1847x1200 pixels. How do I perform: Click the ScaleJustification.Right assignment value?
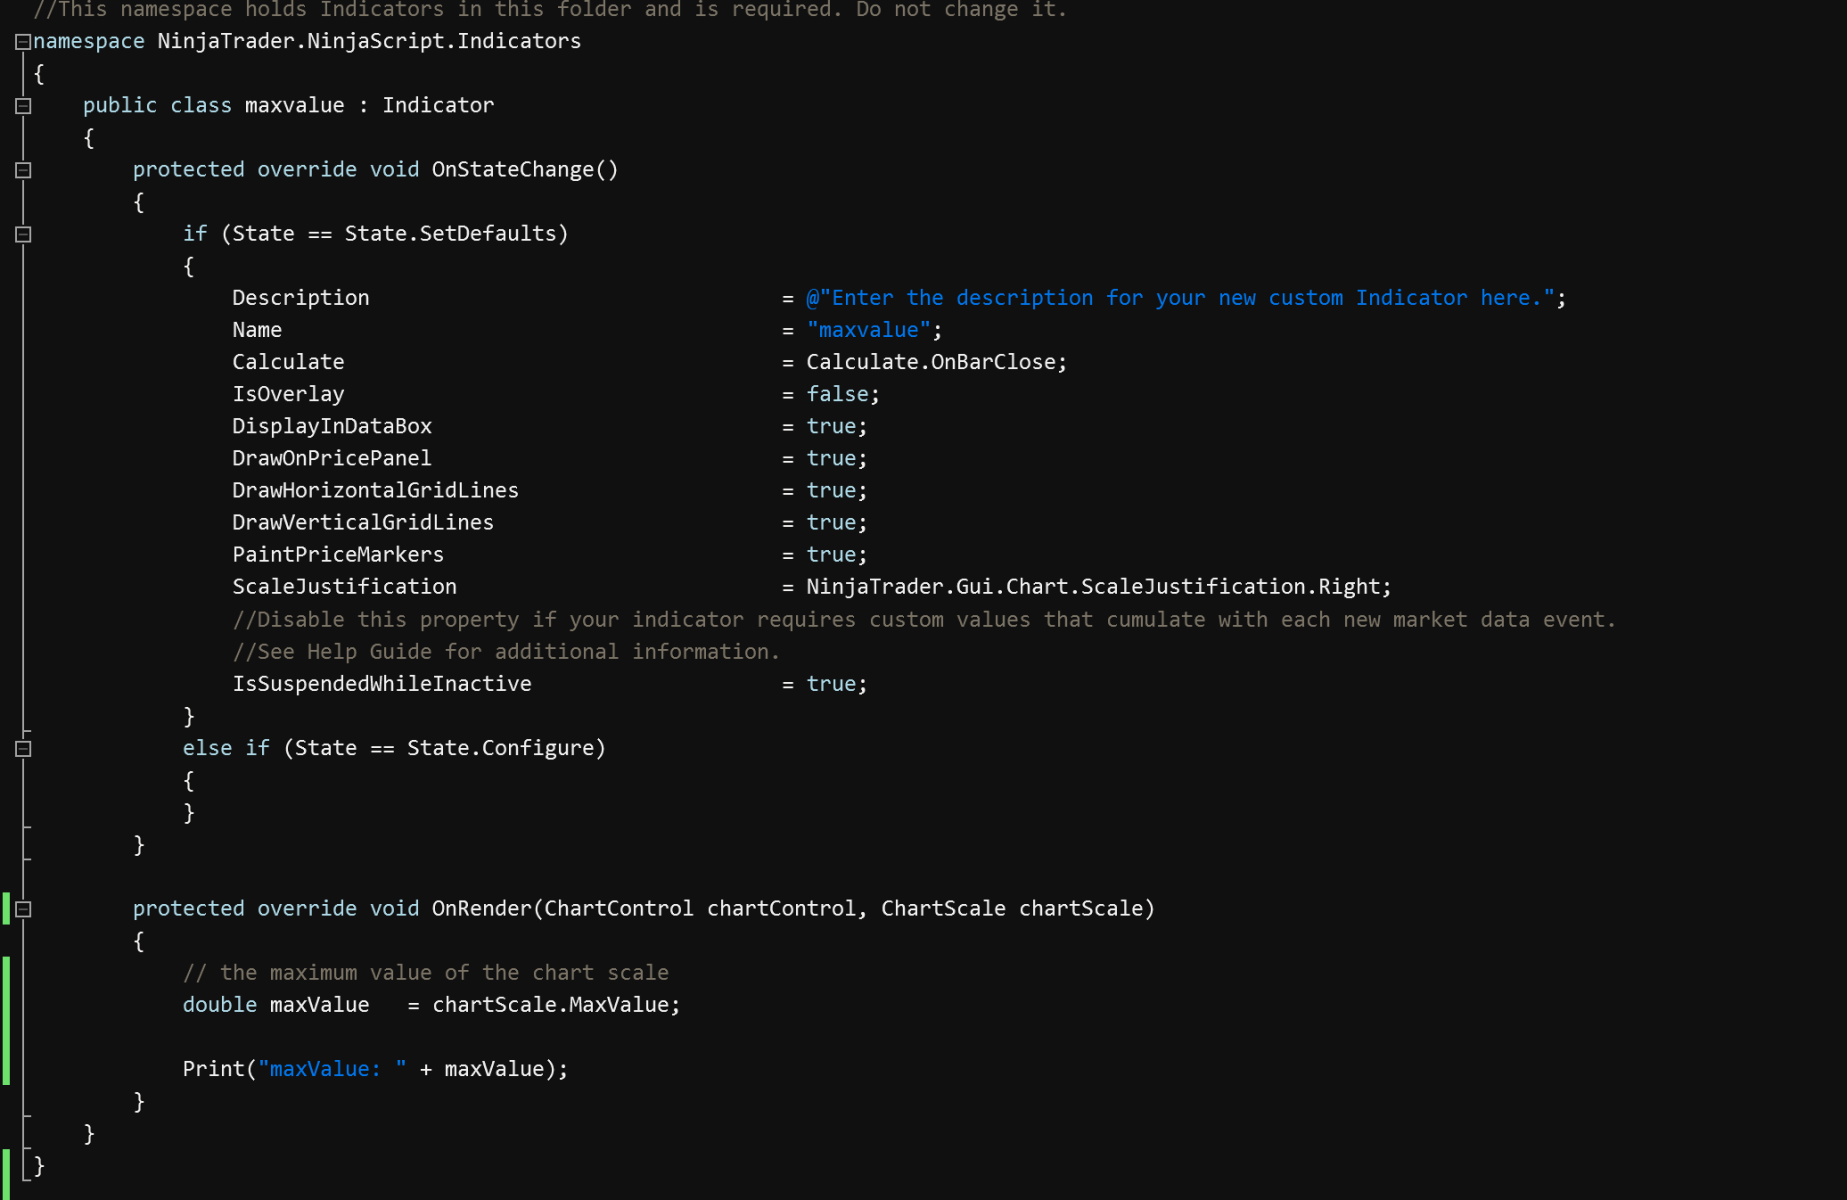tap(1097, 587)
